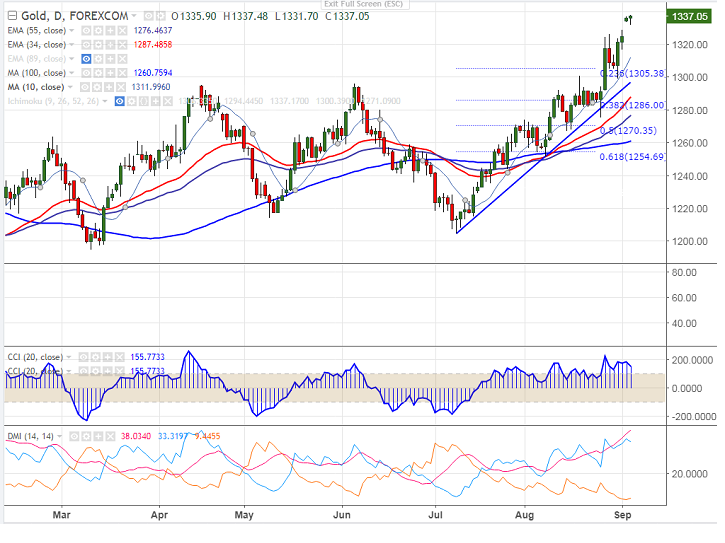Toggle visibility eye for Gold symbol
This screenshot has height=543, width=725.
pyautogui.click(x=148, y=16)
